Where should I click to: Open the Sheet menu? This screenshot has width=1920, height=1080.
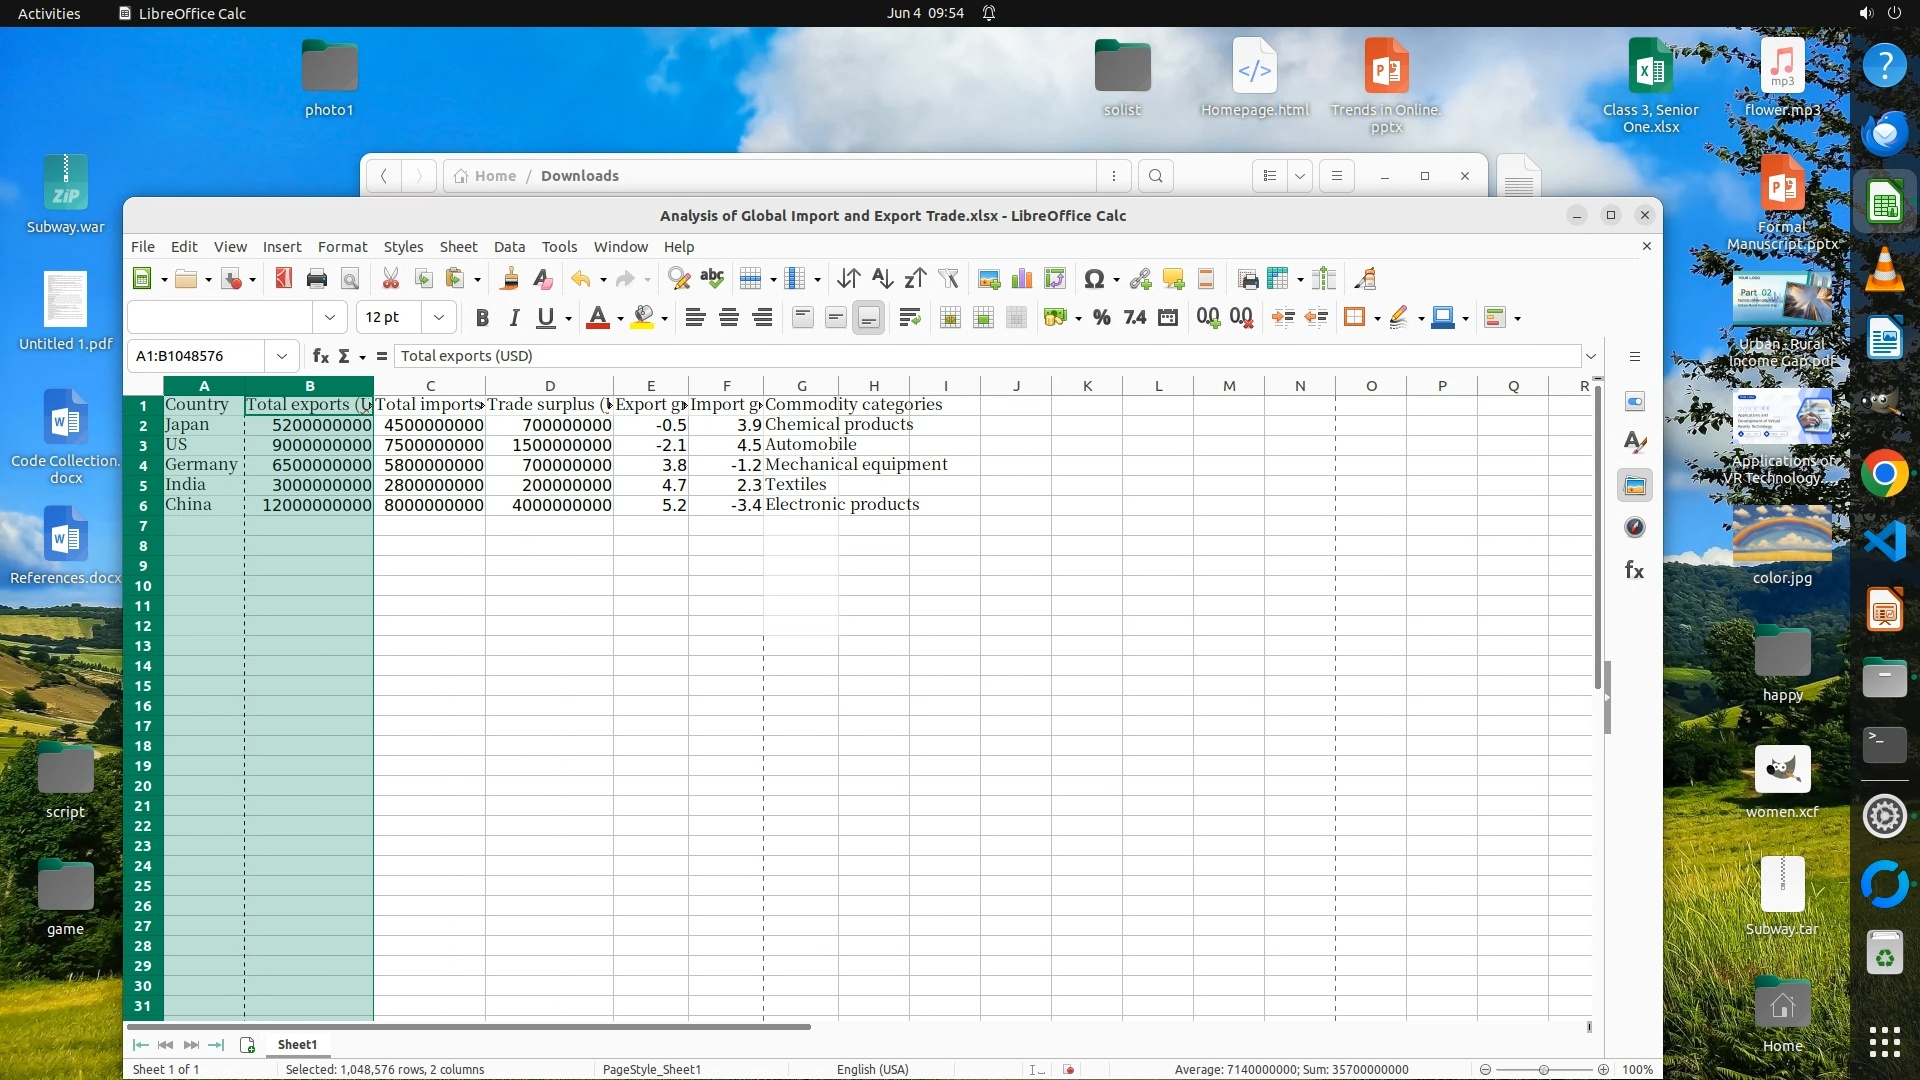click(458, 247)
